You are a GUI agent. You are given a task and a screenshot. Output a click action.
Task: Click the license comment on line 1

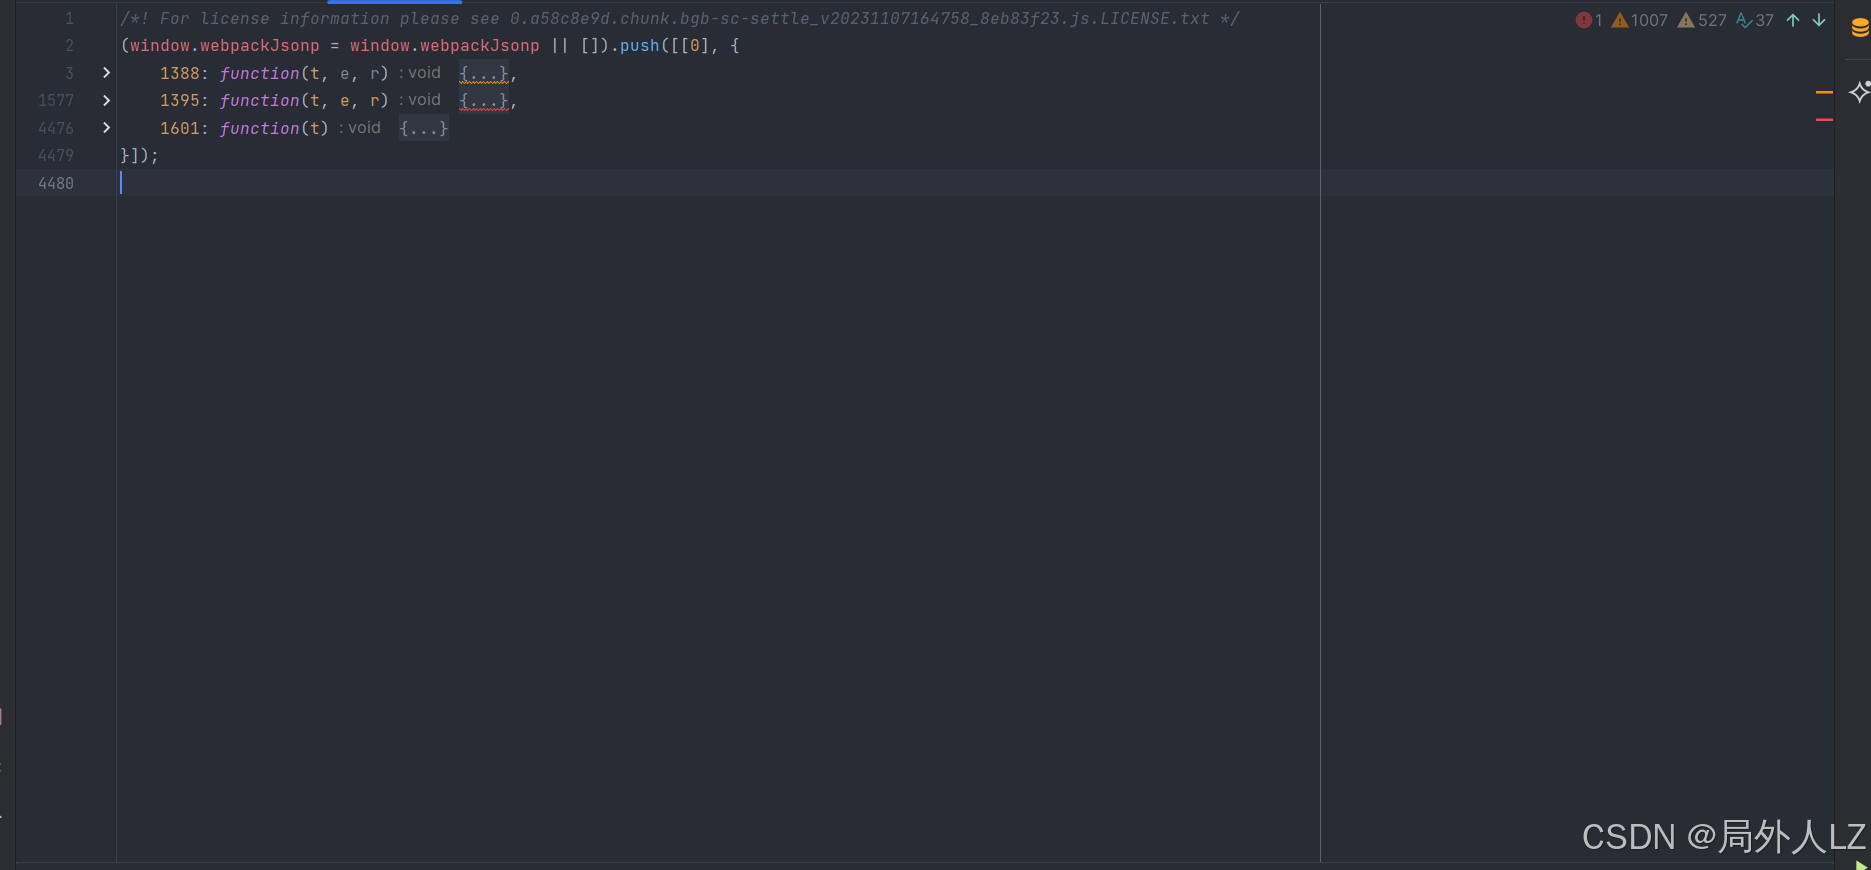[680, 18]
